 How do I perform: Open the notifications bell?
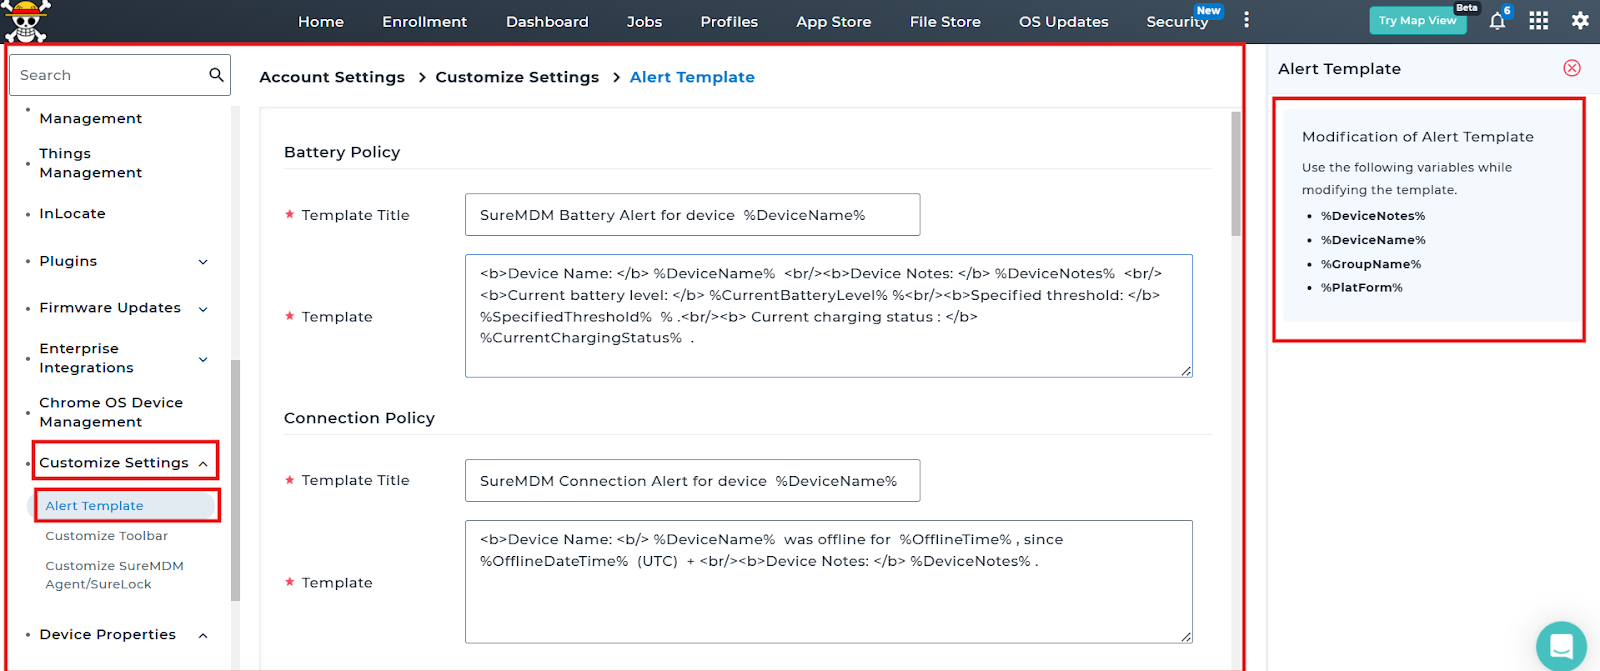[x=1497, y=21]
